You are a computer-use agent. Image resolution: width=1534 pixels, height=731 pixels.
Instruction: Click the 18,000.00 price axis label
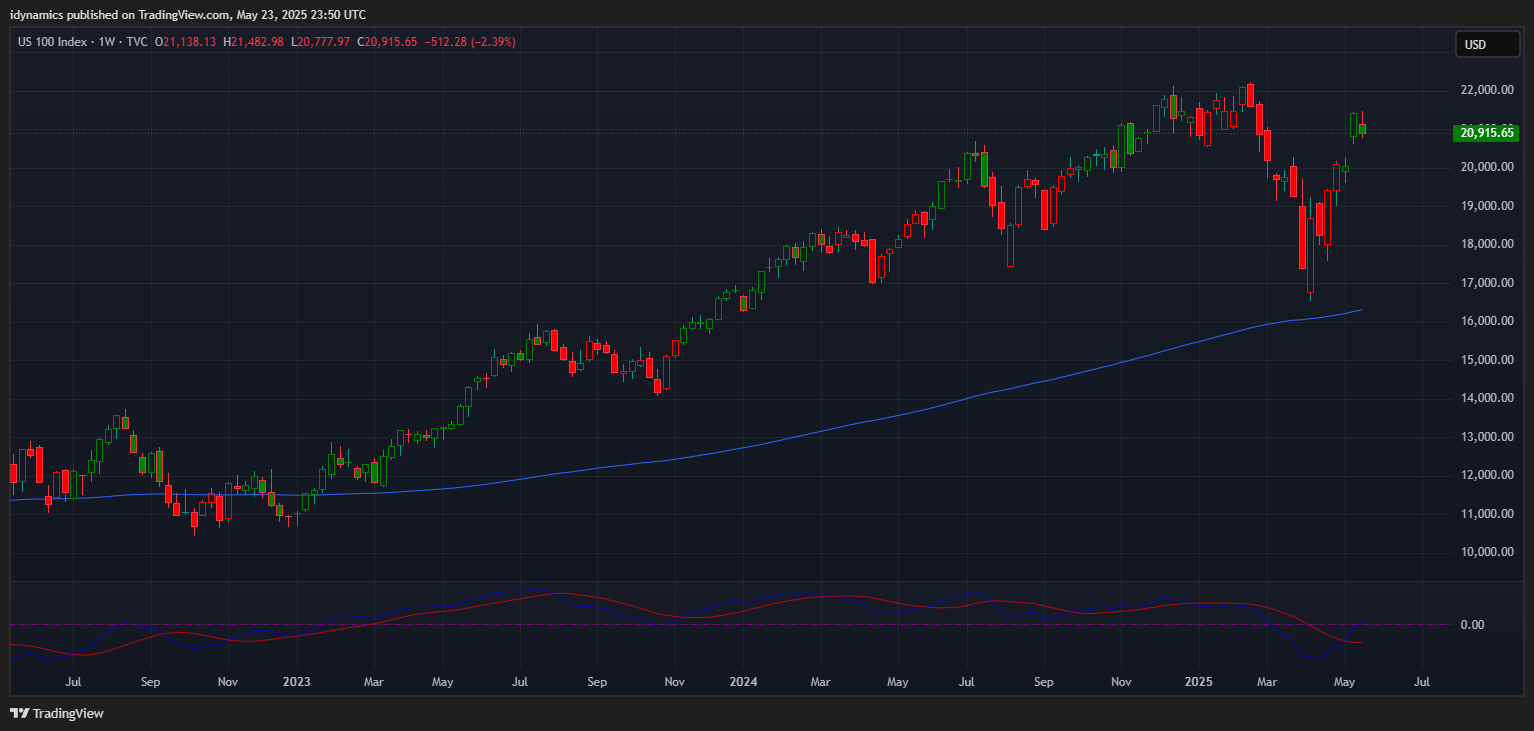(x=1486, y=244)
